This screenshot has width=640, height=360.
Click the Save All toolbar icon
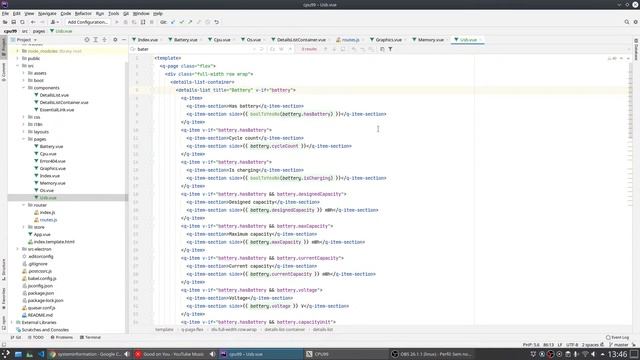(13, 22)
